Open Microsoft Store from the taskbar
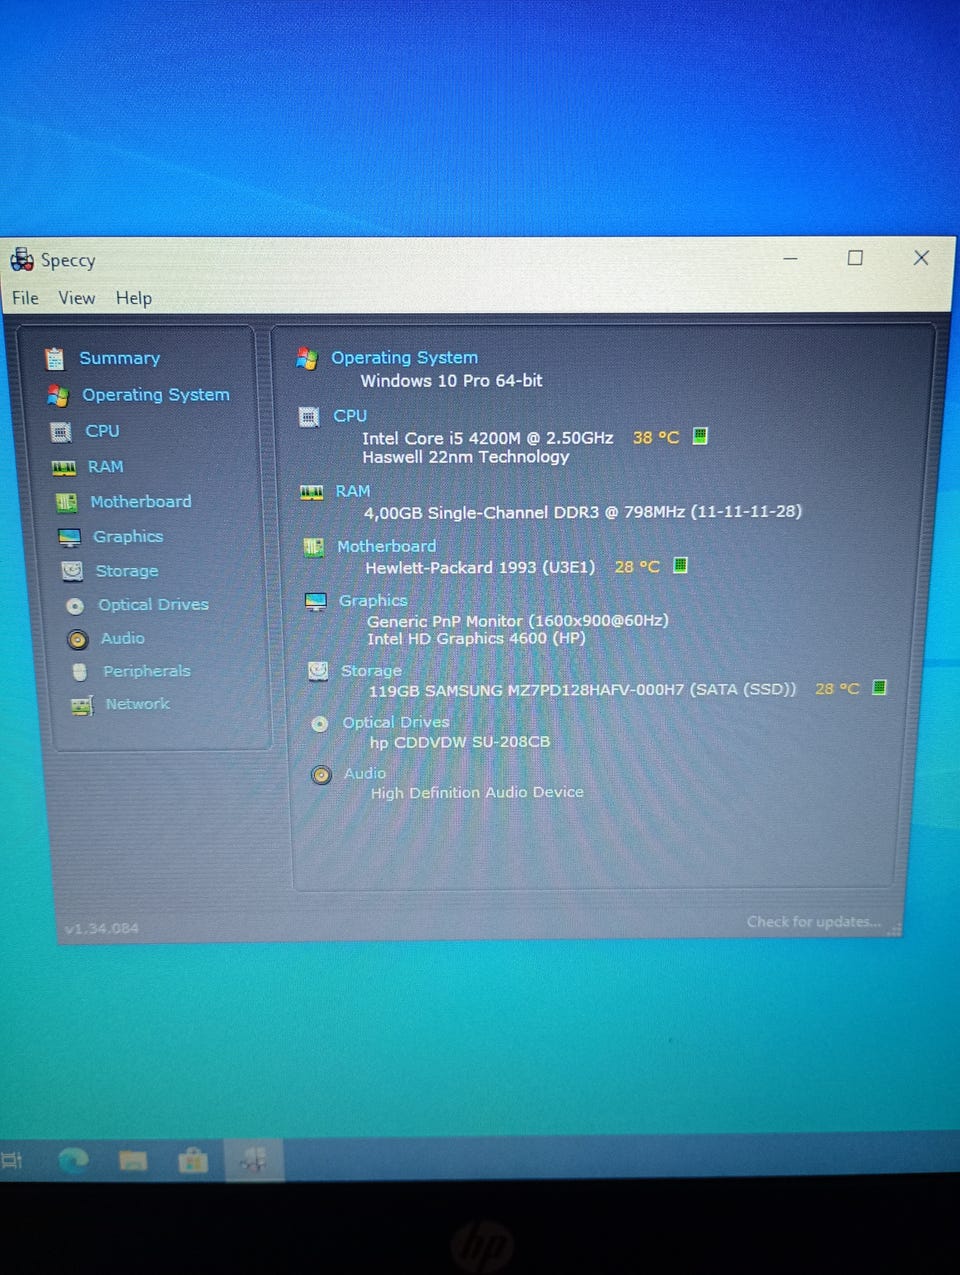The height and width of the screenshot is (1275, 960). pos(193,1160)
